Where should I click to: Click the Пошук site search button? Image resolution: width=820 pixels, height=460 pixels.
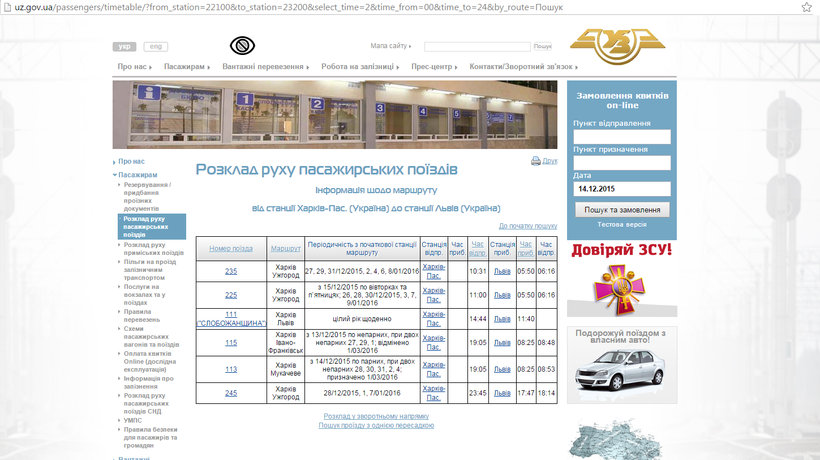point(542,47)
